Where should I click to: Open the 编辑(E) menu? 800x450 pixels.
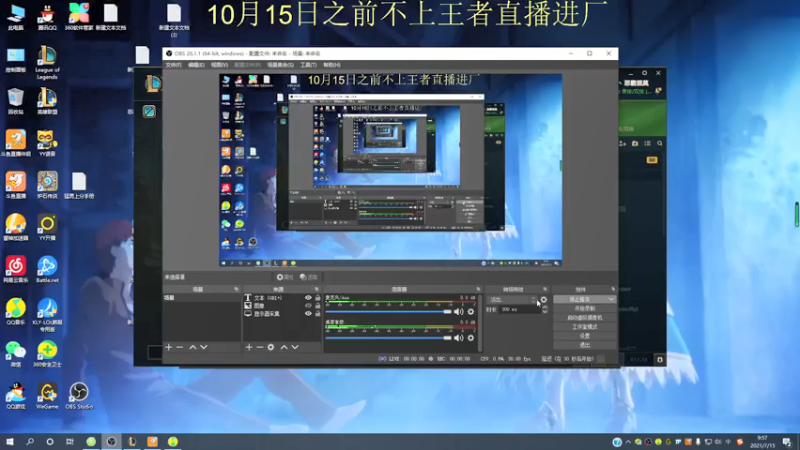click(x=196, y=65)
